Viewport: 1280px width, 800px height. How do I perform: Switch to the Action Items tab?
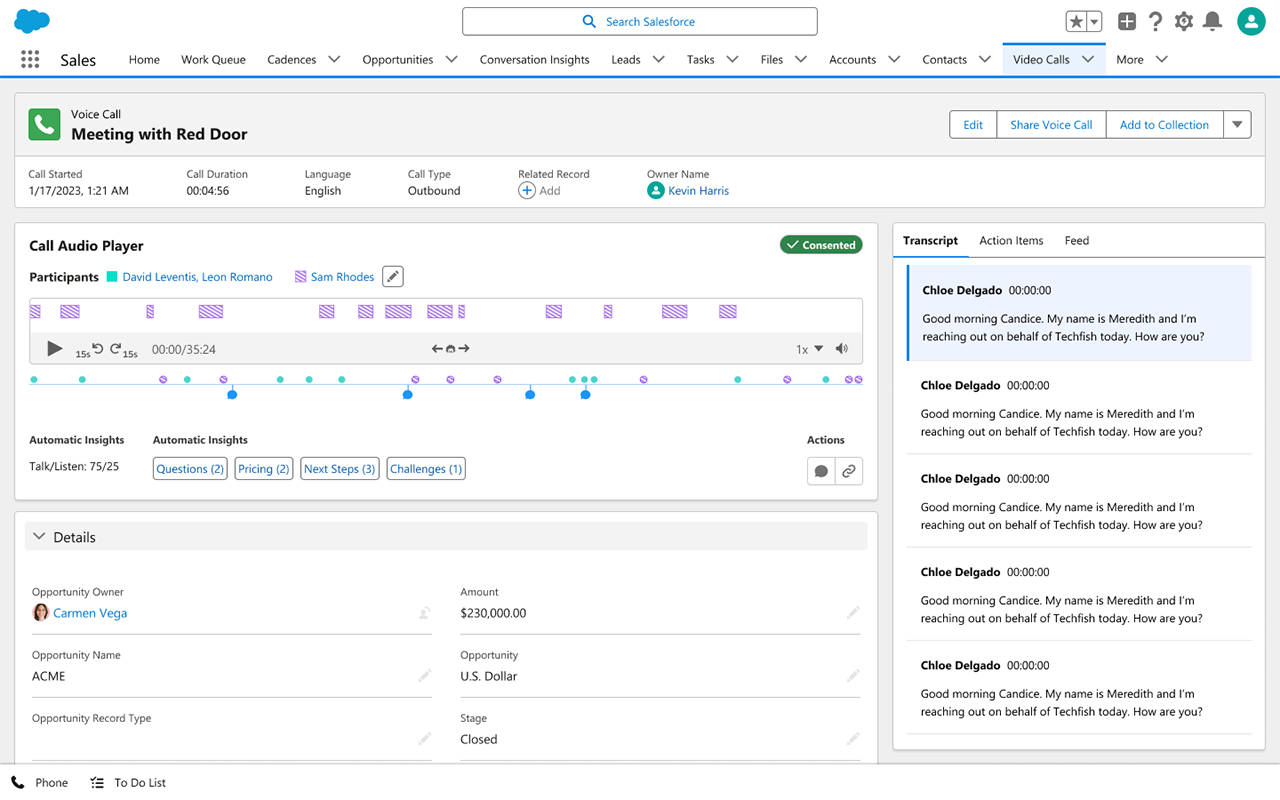pyautogui.click(x=1011, y=241)
